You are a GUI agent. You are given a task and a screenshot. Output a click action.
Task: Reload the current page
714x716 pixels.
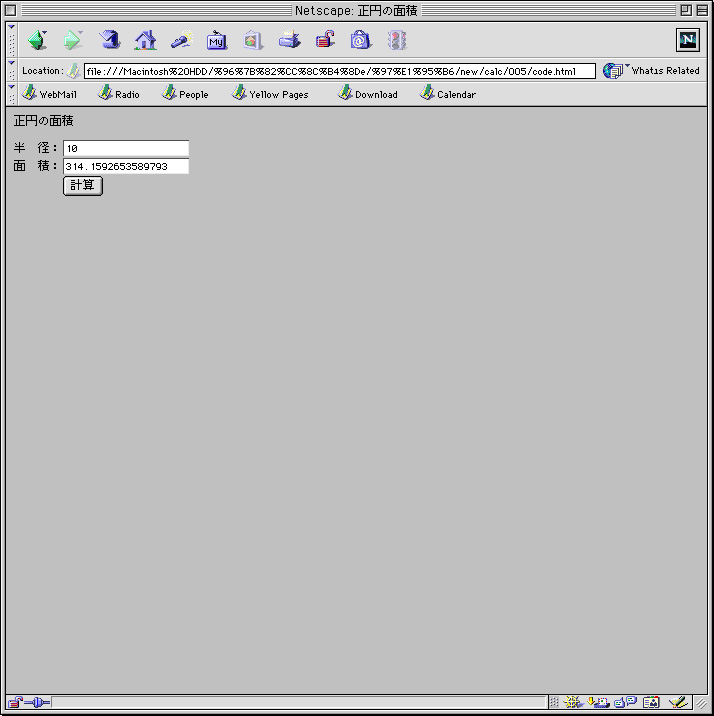click(x=109, y=40)
